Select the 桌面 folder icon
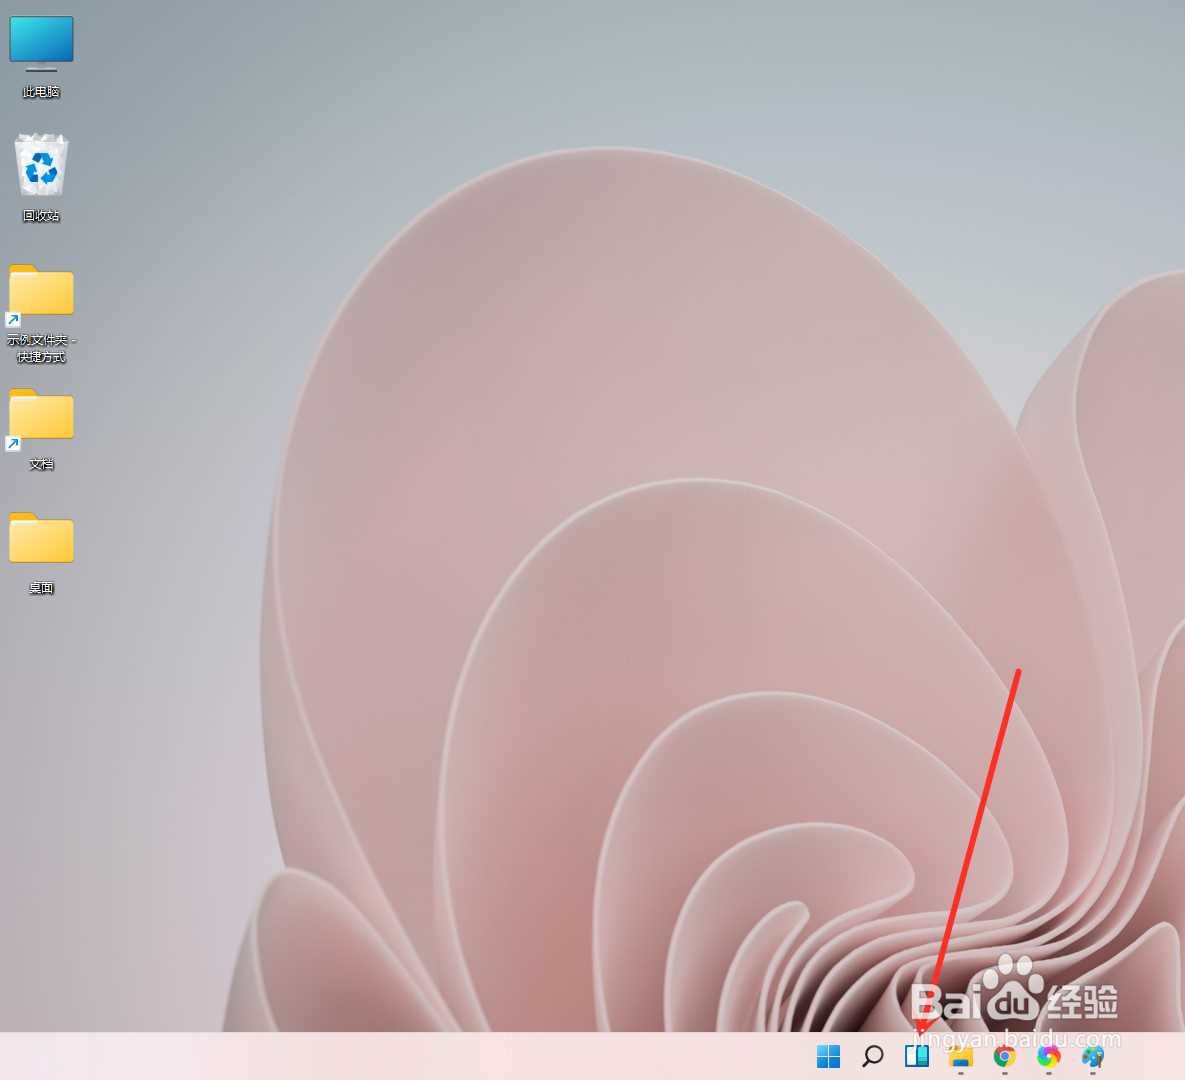The image size is (1185, 1080). pyautogui.click(x=41, y=538)
